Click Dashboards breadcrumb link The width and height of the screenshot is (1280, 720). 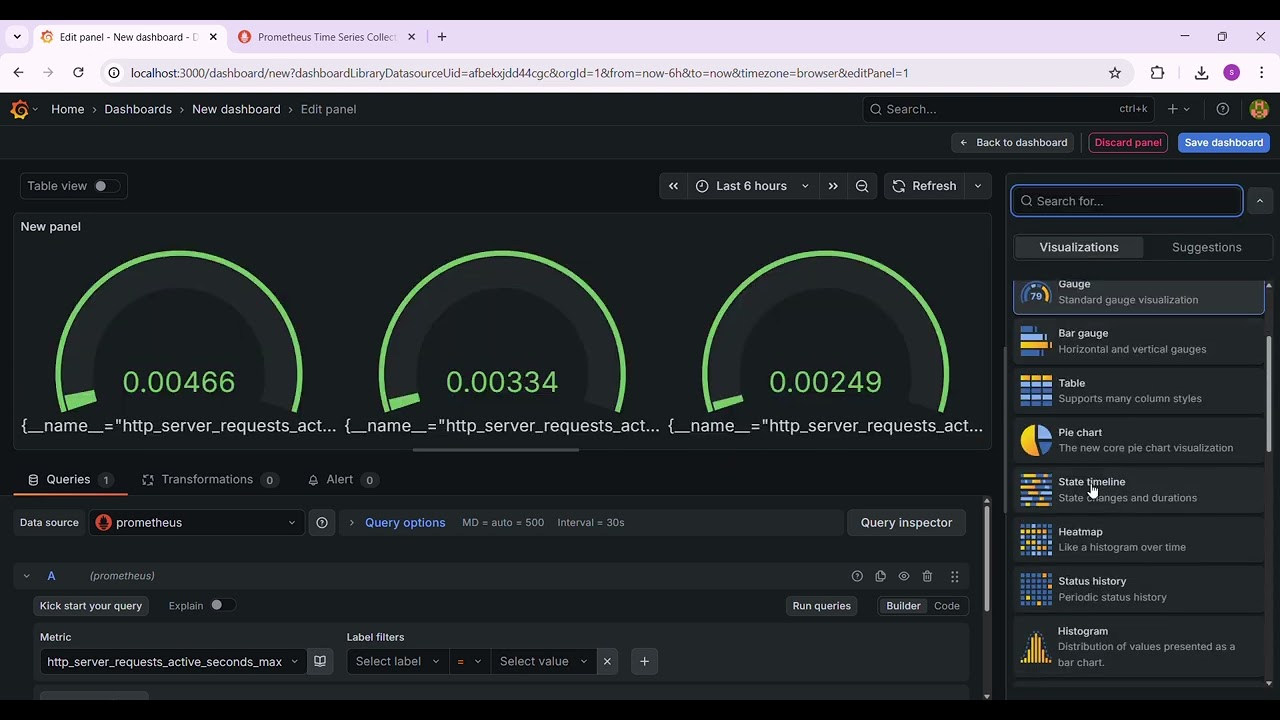[138, 109]
